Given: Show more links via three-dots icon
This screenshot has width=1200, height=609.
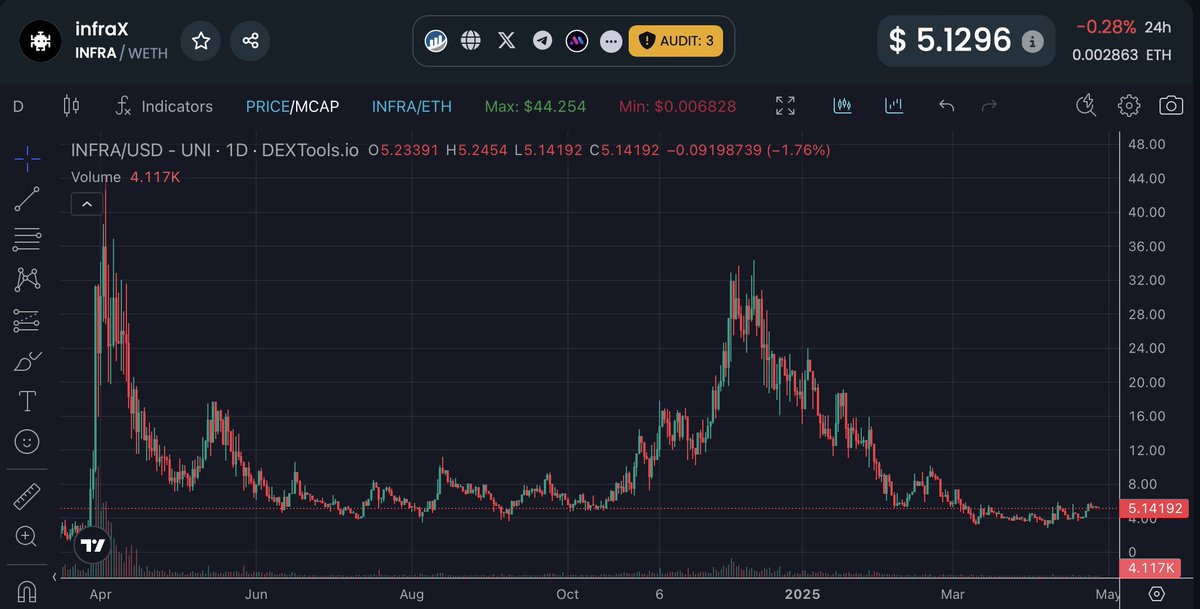Looking at the screenshot, I should [x=612, y=41].
